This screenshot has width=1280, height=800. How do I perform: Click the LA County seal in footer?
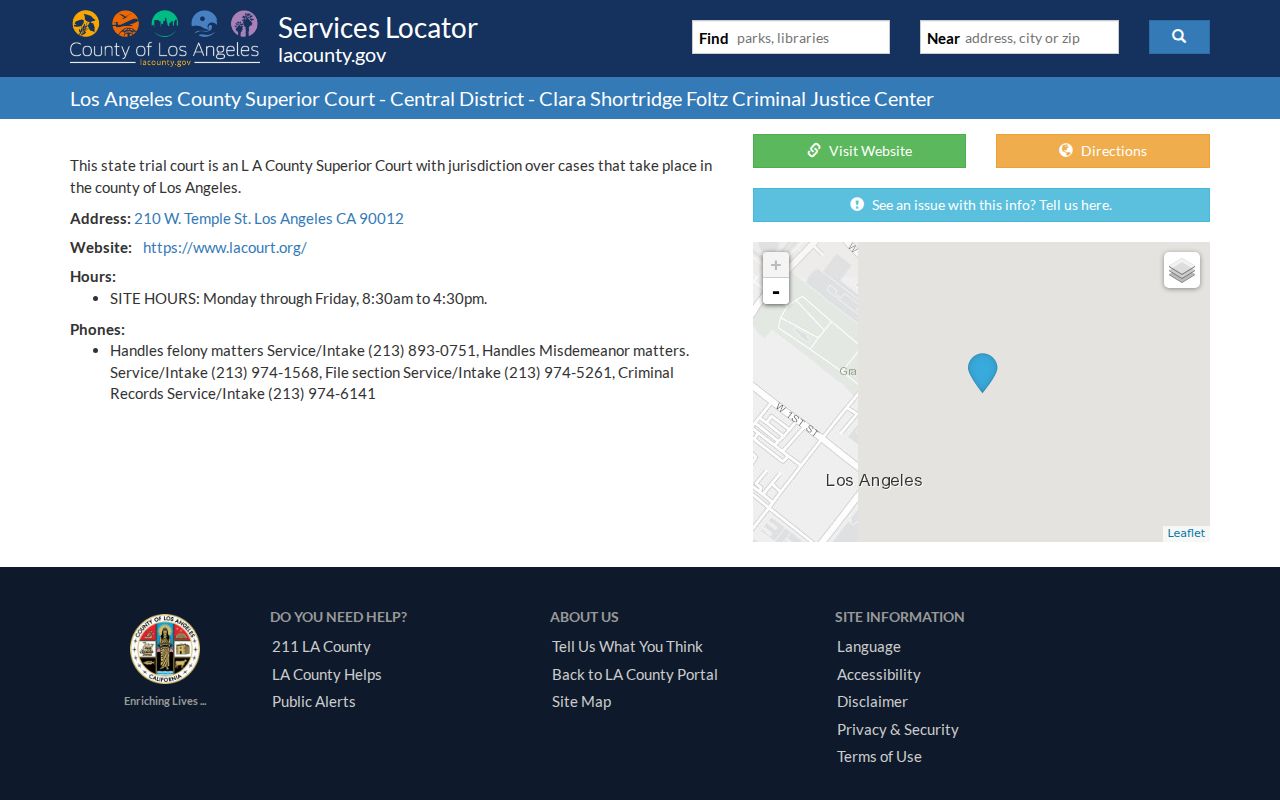point(165,649)
